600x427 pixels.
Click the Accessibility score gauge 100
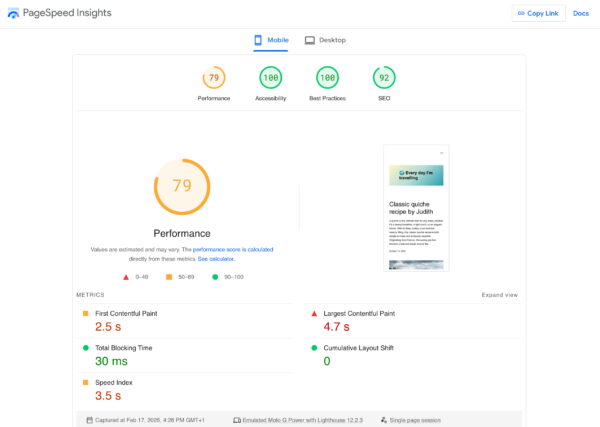click(x=270, y=78)
